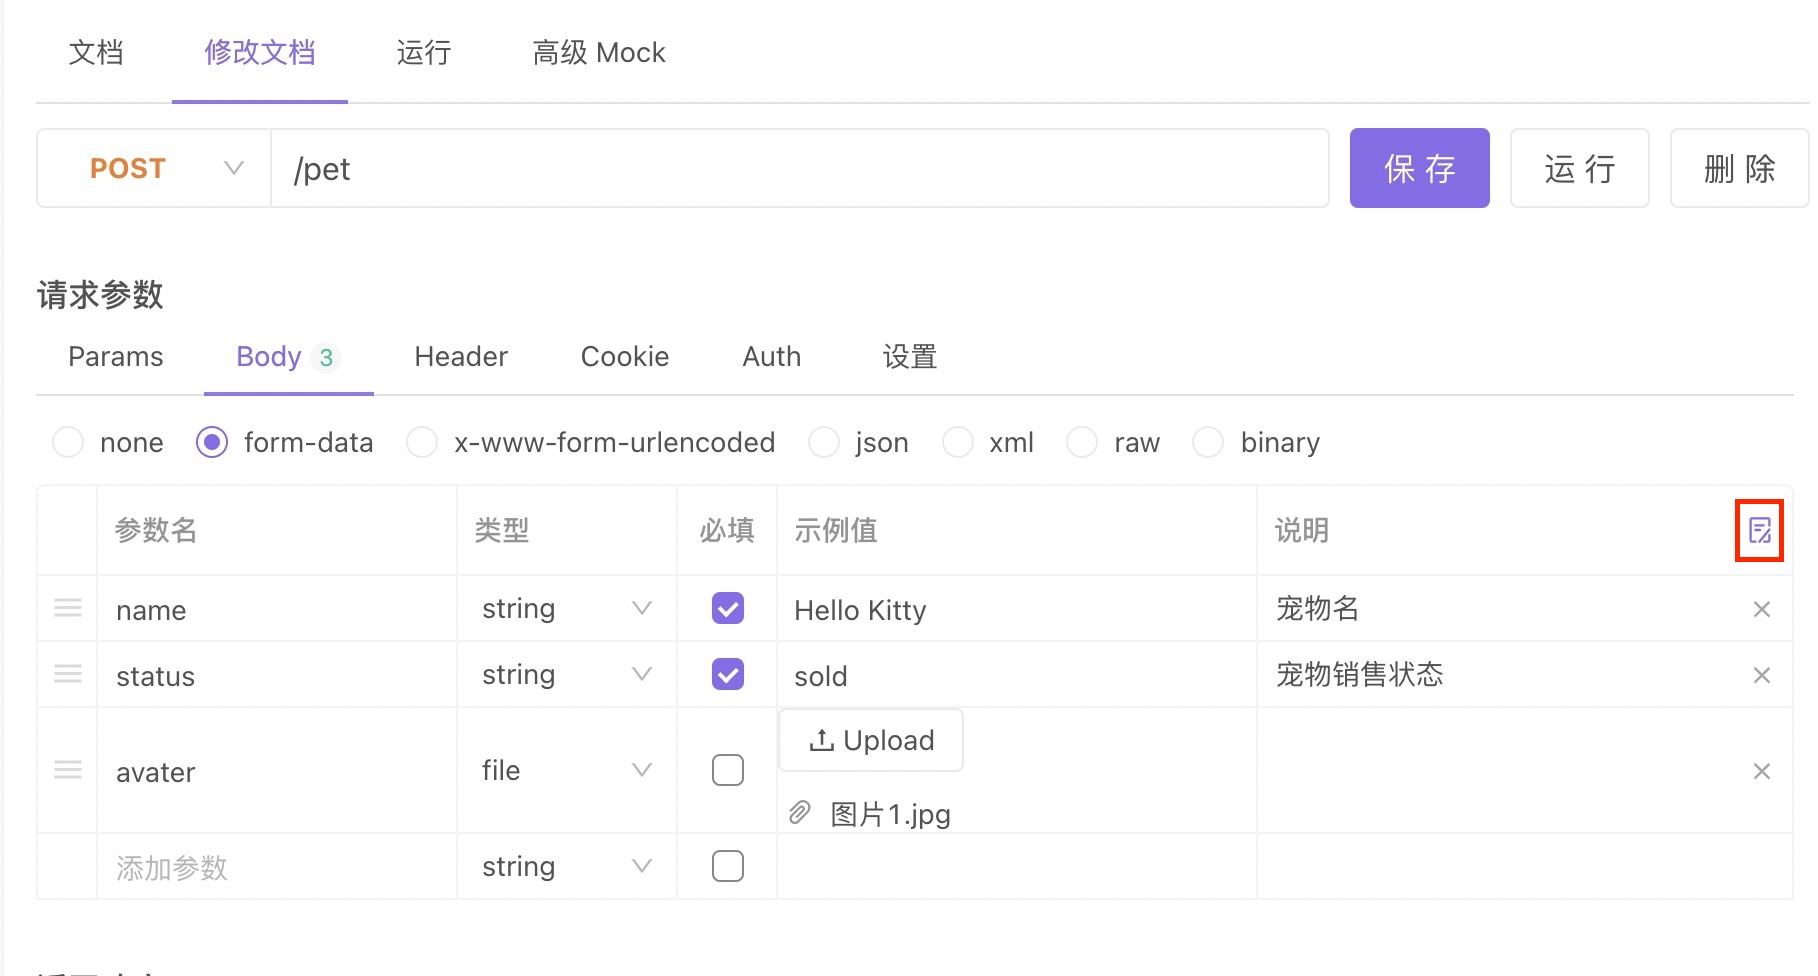Click the batch edit icon in description column
The height and width of the screenshot is (976, 1818).
[x=1759, y=531]
